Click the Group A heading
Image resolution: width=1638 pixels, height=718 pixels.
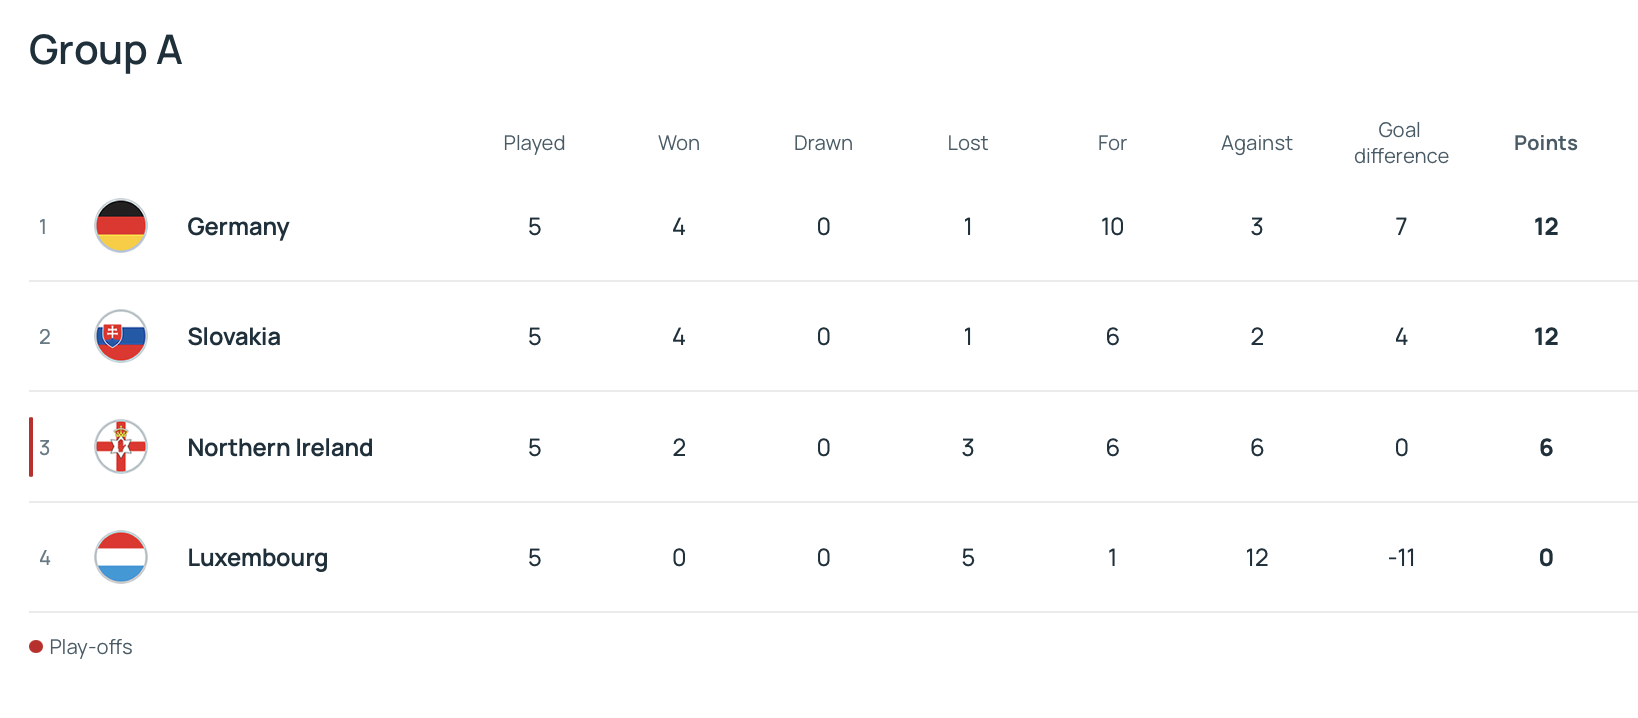point(106,50)
